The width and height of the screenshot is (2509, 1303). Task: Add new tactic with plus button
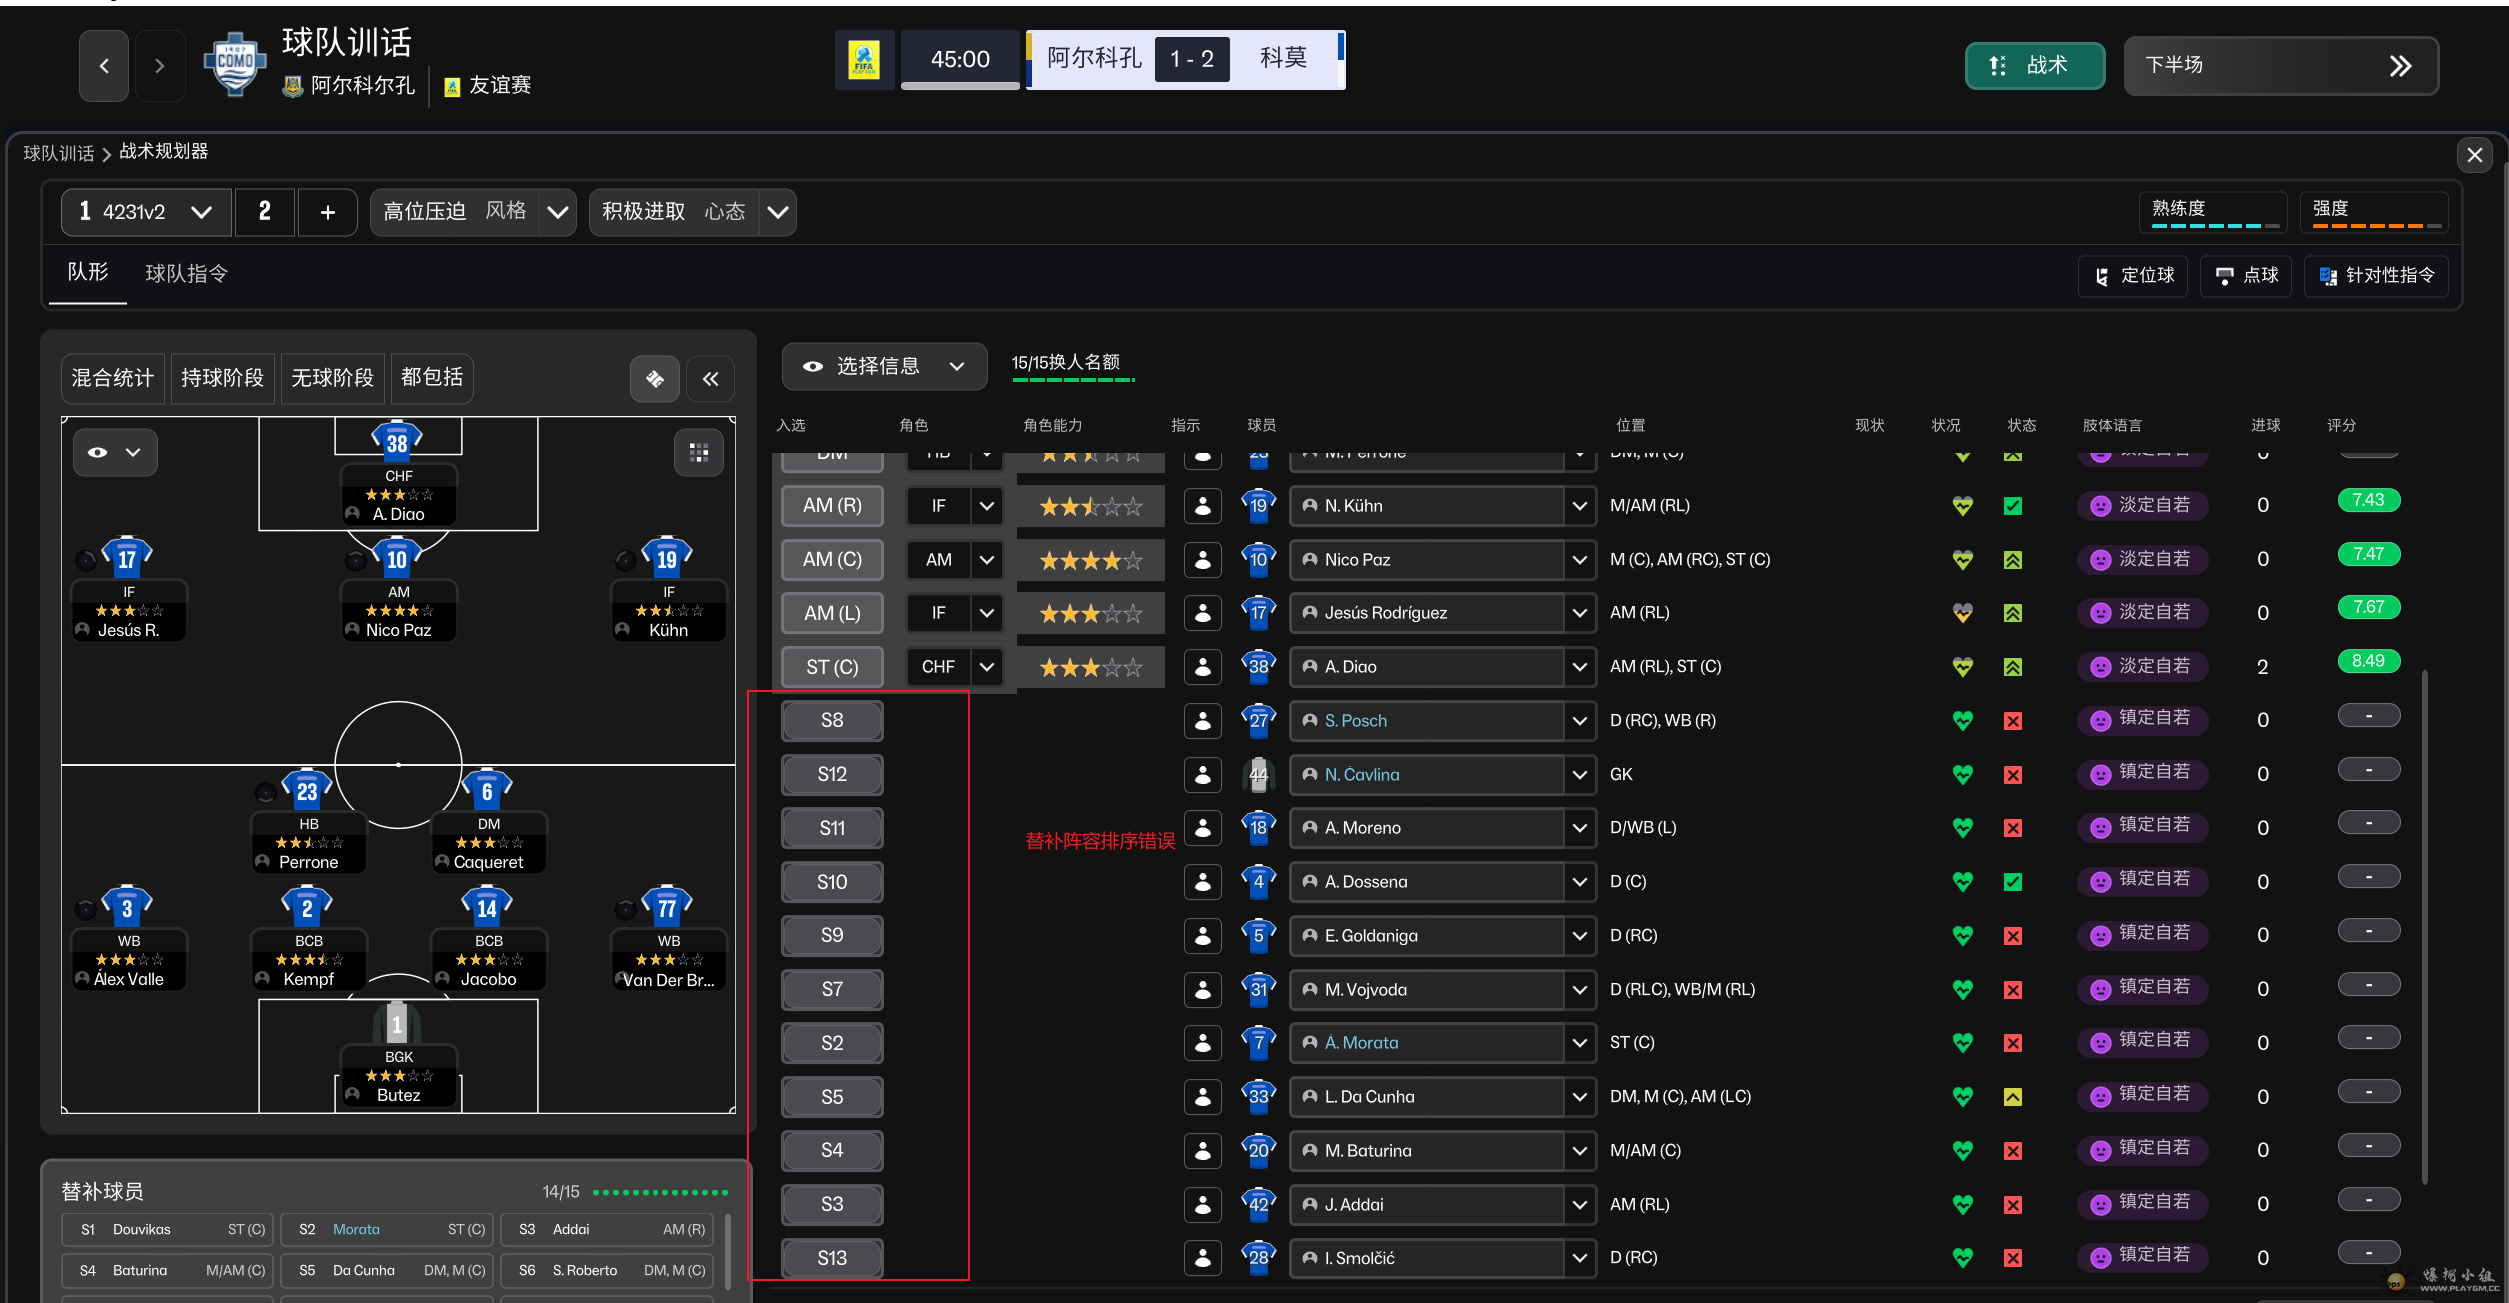pos(327,212)
